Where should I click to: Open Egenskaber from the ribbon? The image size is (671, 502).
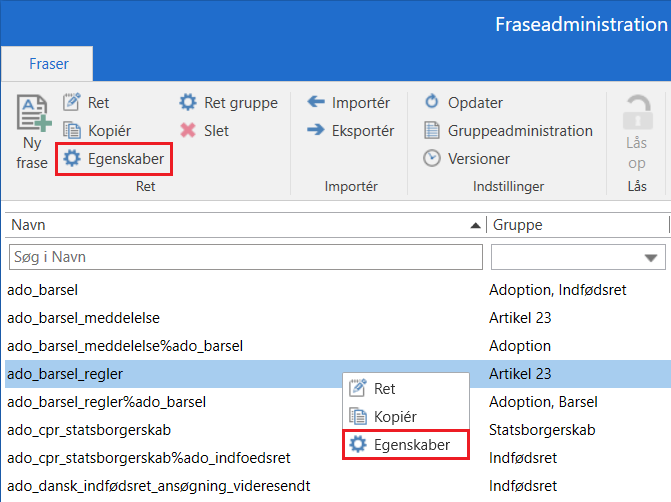[x=114, y=159]
